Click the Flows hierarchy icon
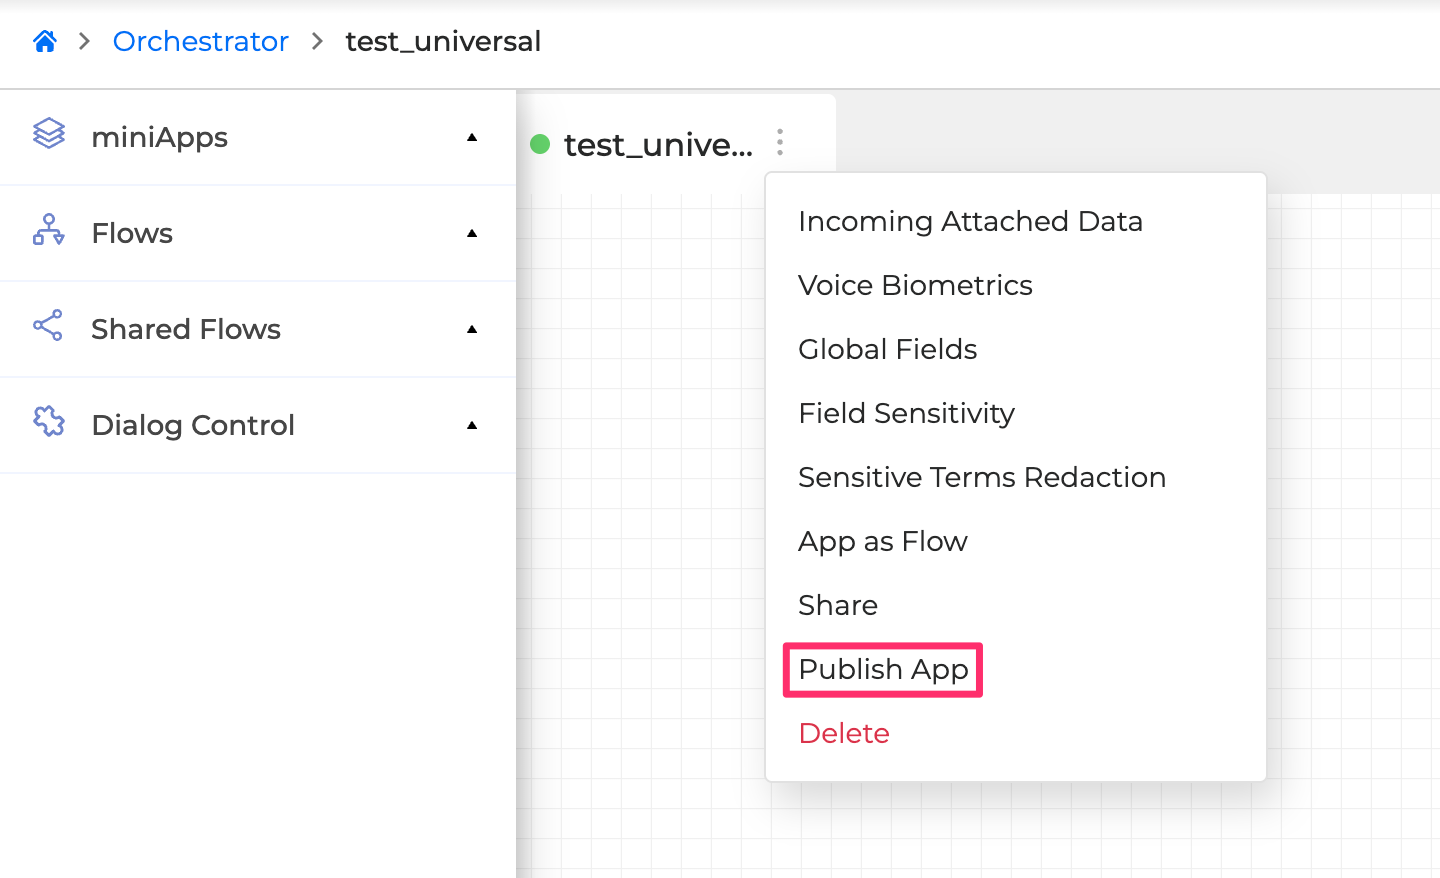This screenshot has height=878, width=1440. [x=48, y=230]
